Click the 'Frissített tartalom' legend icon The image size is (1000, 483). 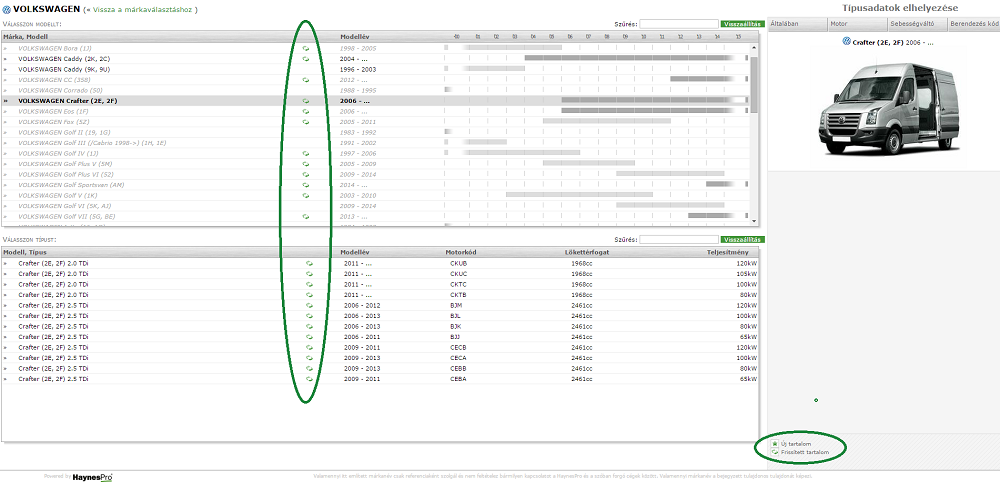coord(775,452)
